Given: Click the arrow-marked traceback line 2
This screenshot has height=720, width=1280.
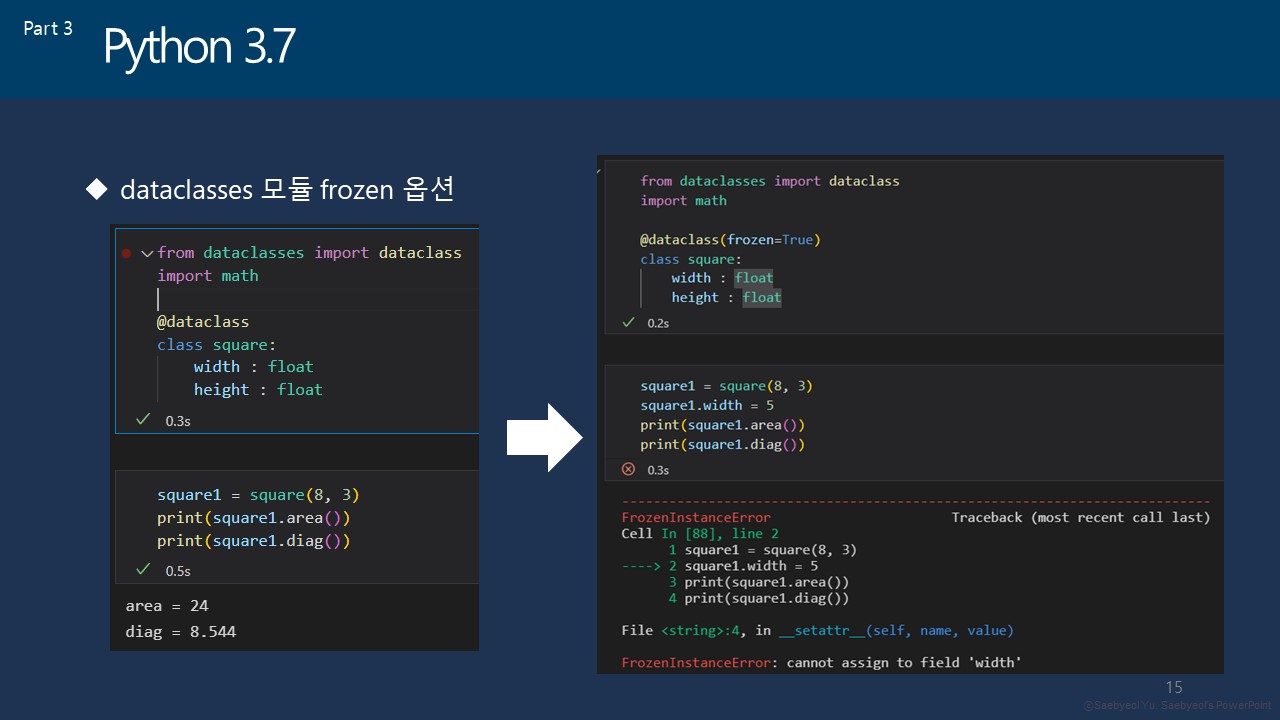Looking at the screenshot, I should click(719, 565).
